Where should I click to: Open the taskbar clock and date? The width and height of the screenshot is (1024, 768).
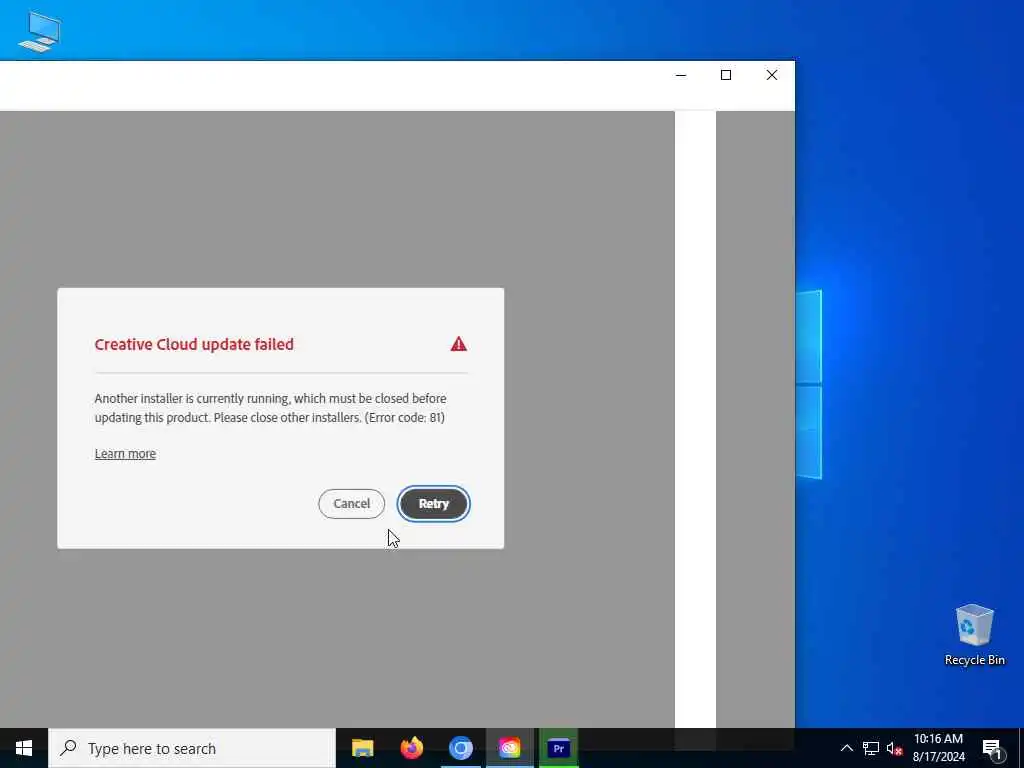(x=938, y=748)
